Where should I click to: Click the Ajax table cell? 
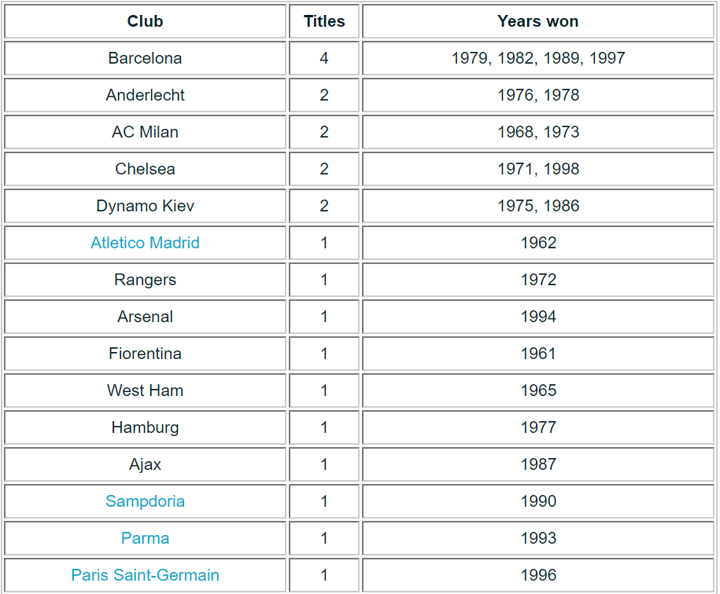coord(145,464)
